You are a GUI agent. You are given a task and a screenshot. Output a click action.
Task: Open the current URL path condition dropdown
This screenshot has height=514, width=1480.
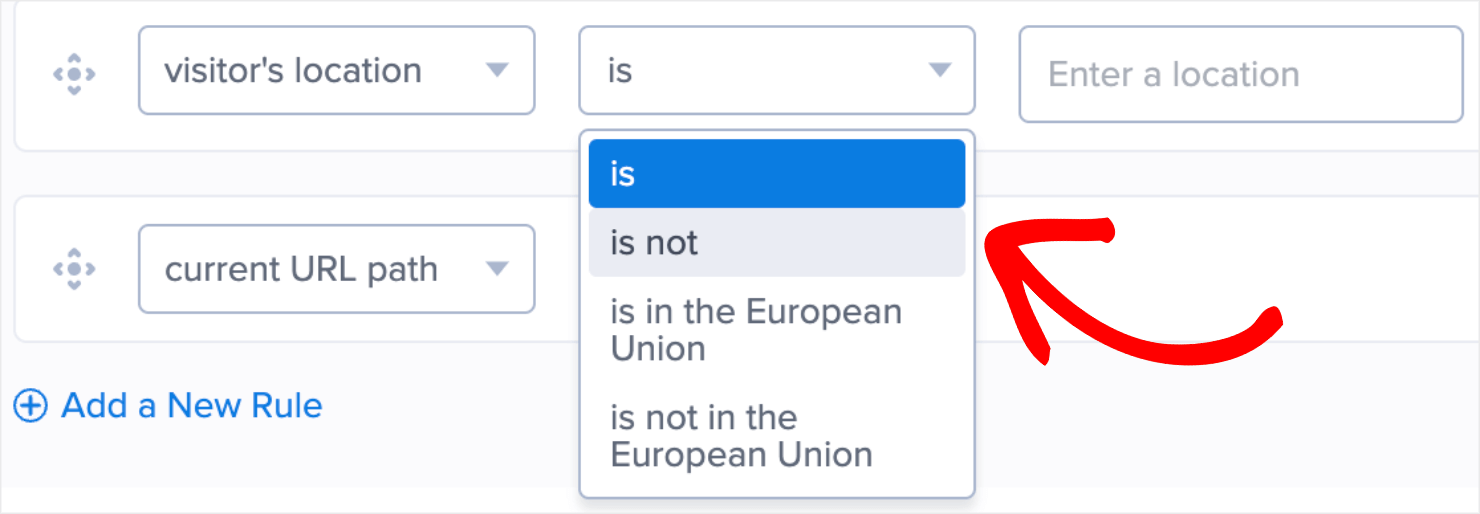336,269
